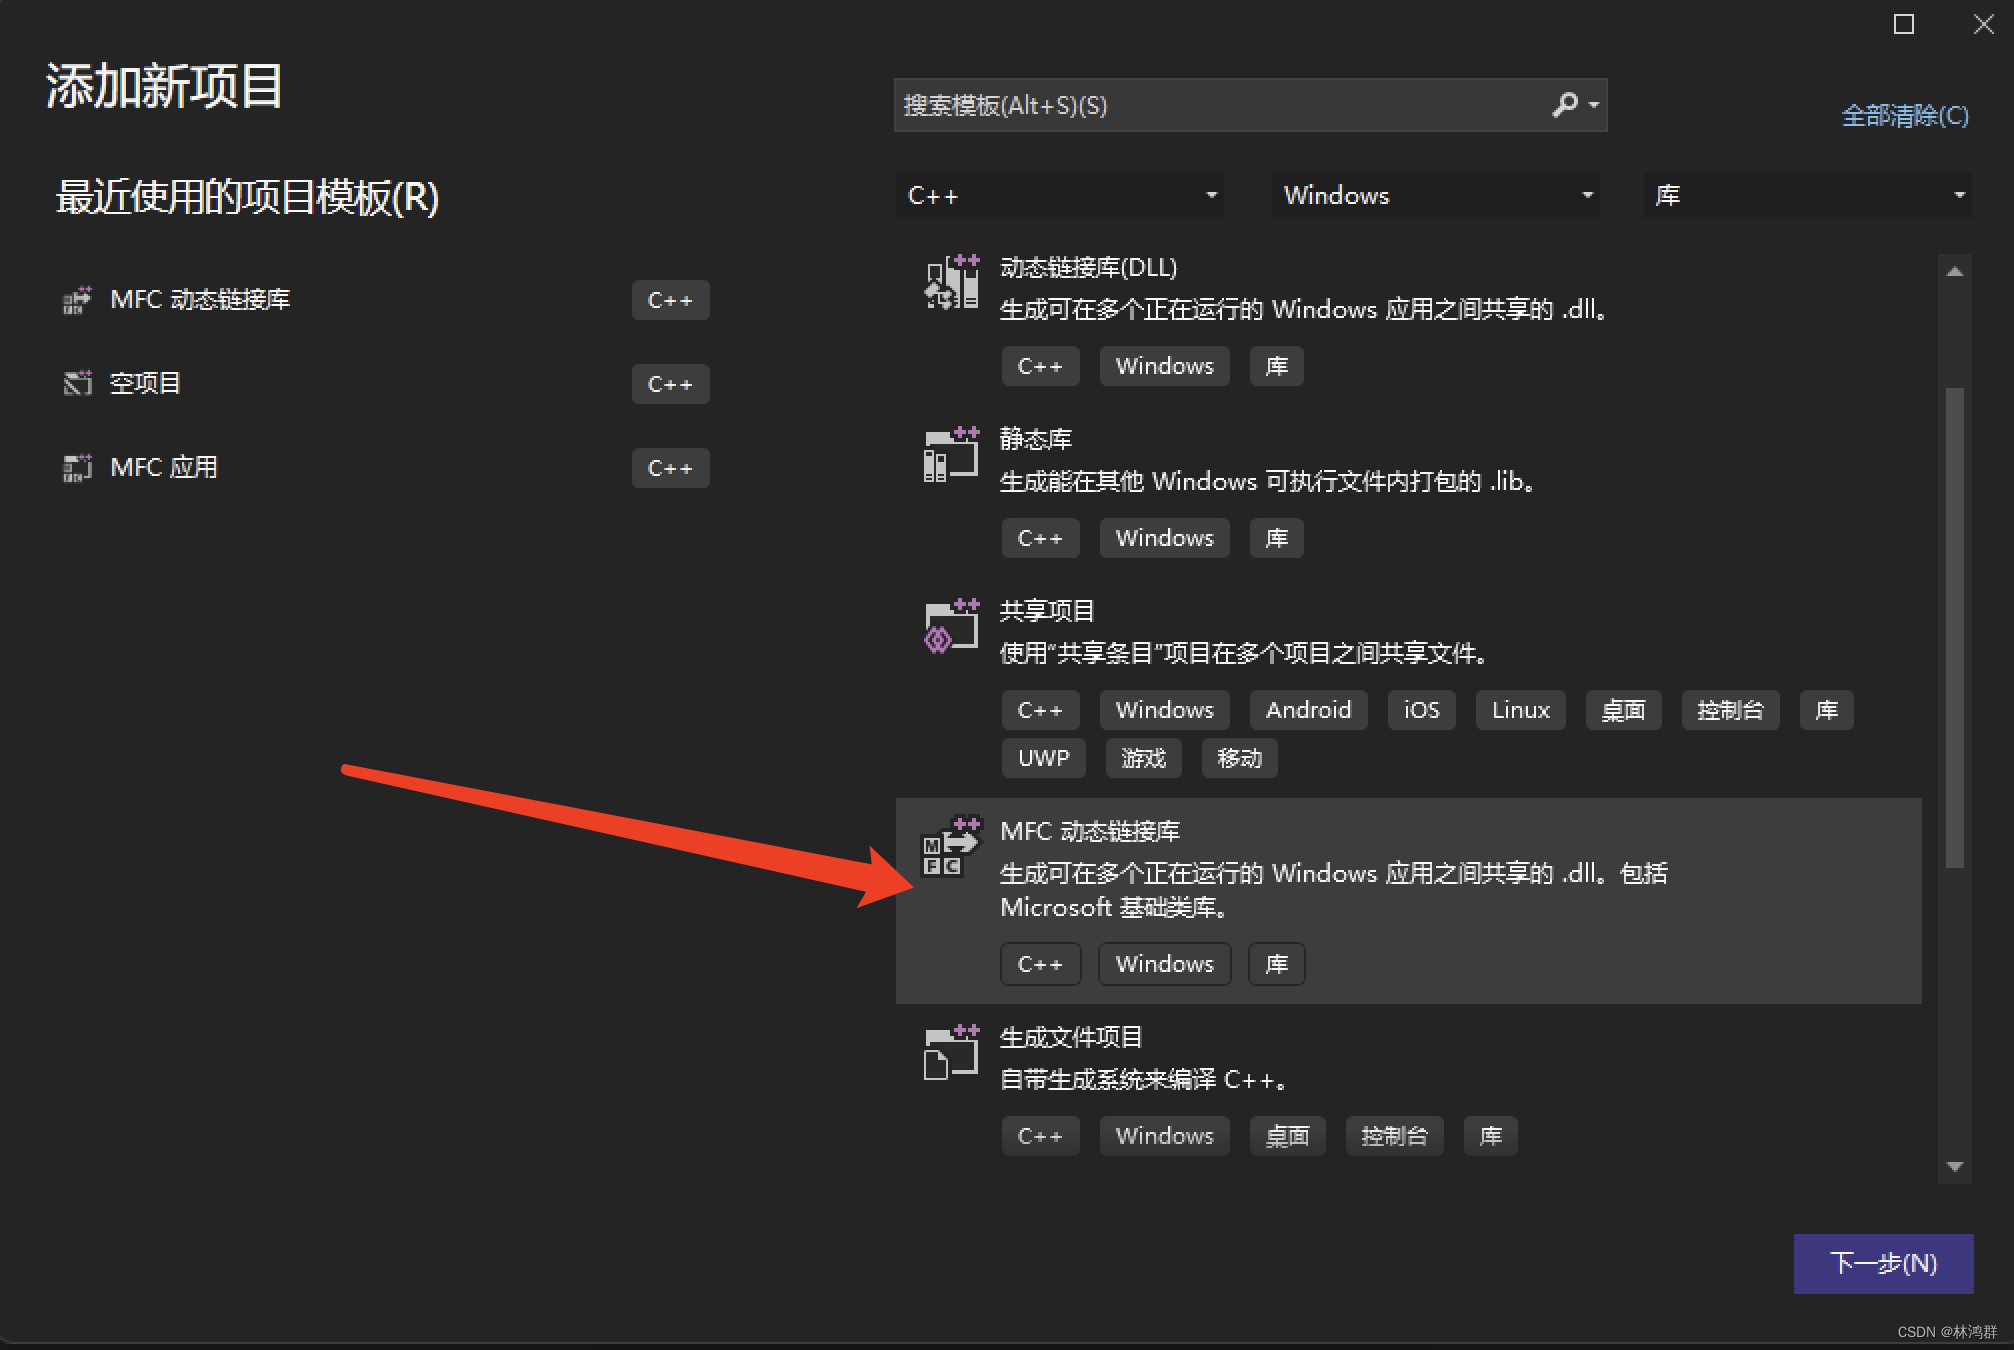Close the 添加新项目 dialog
2014x1350 pixels.
tap(1984, 24)
